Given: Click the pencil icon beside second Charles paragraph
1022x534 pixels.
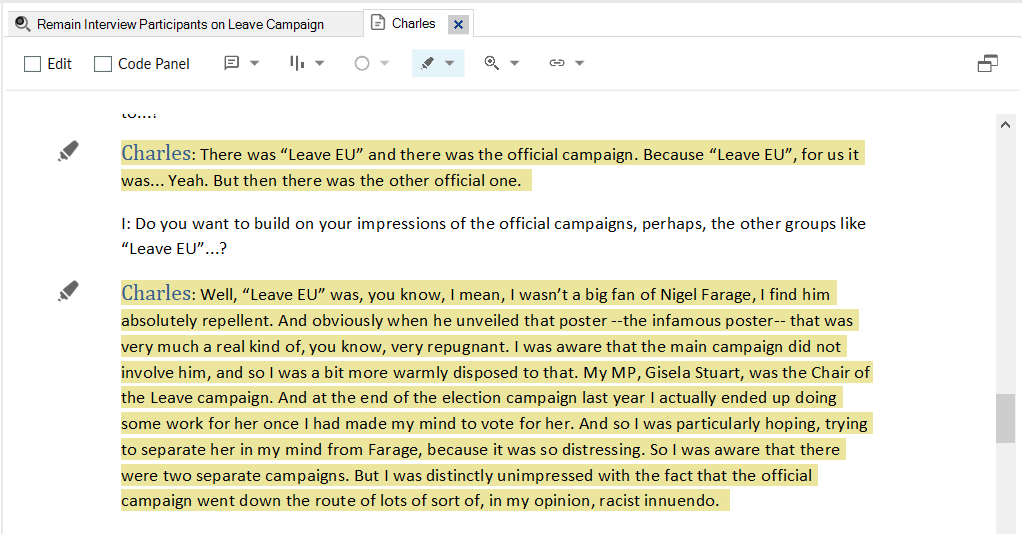Looking at the screenshot, I should [x=68, y=292].
